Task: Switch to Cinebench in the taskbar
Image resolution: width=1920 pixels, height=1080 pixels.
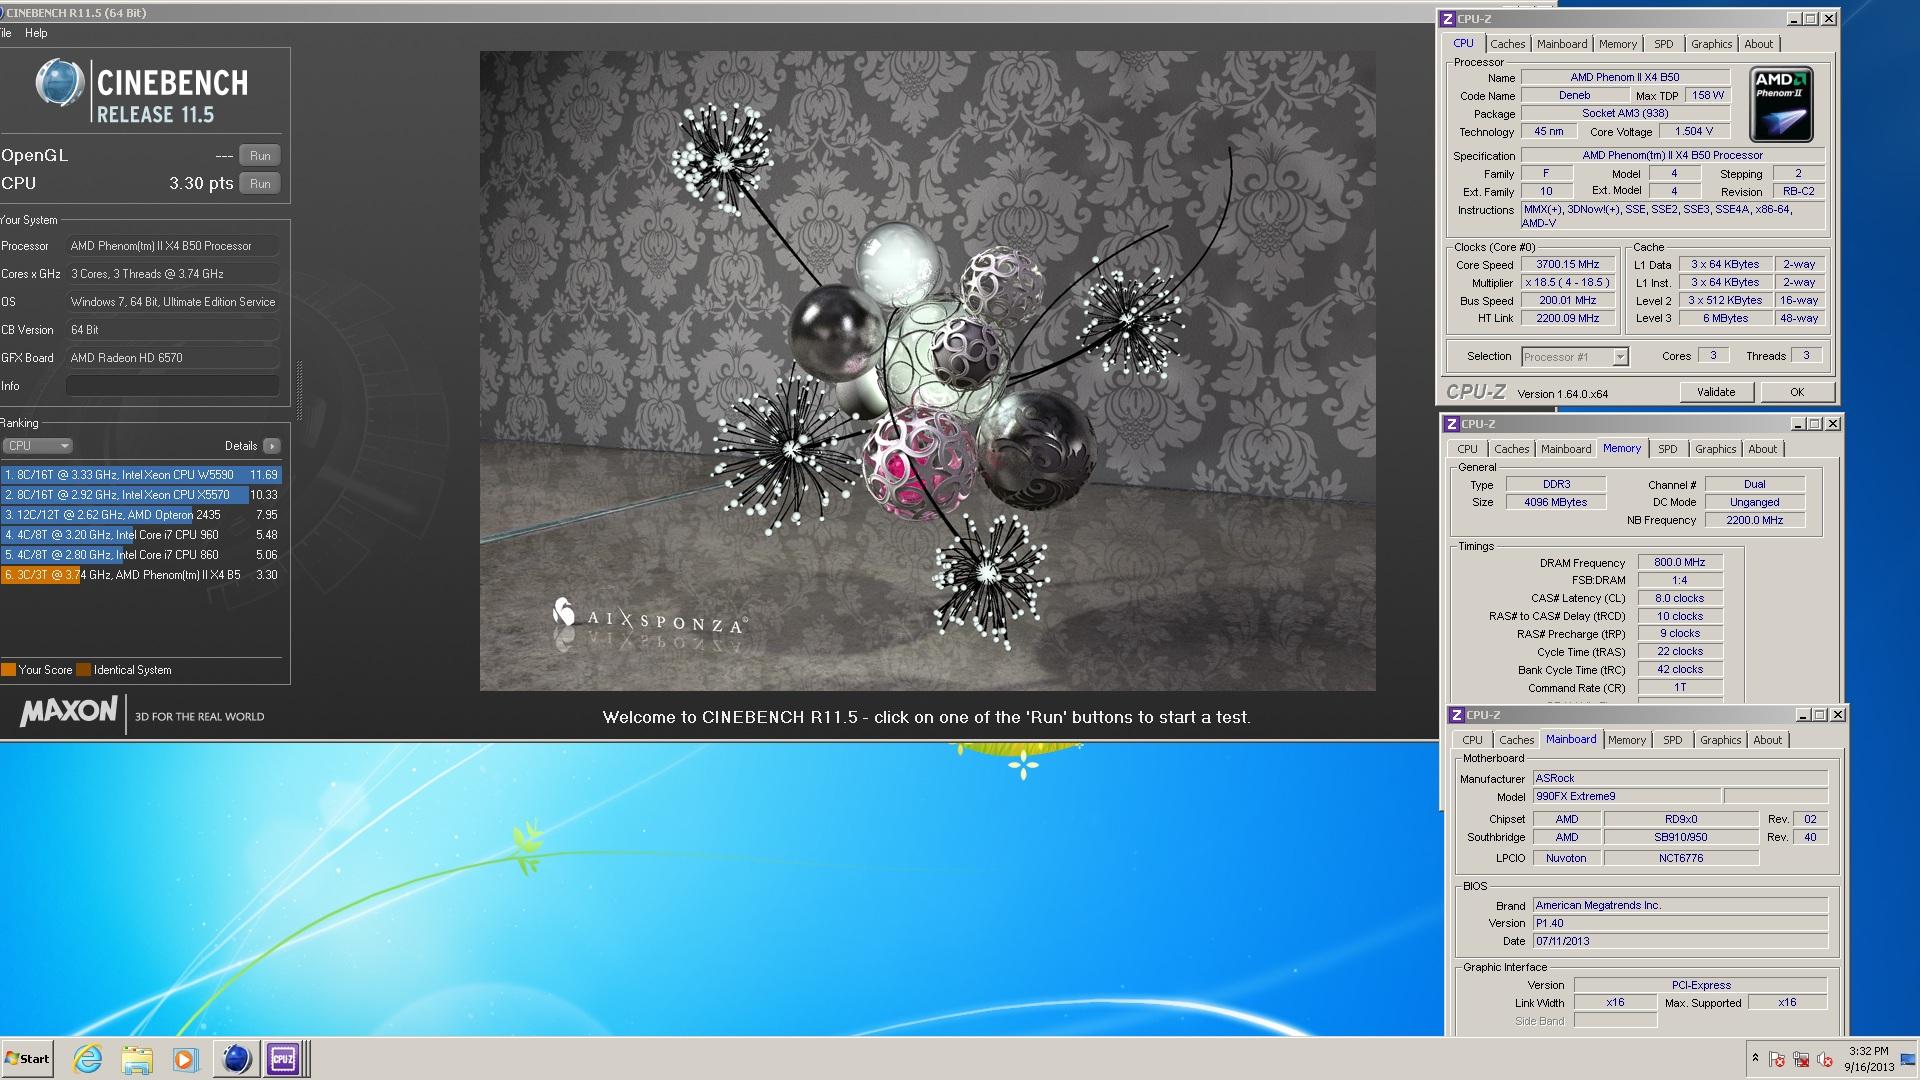Action: pyautogui.click(x=236, y=1059)
